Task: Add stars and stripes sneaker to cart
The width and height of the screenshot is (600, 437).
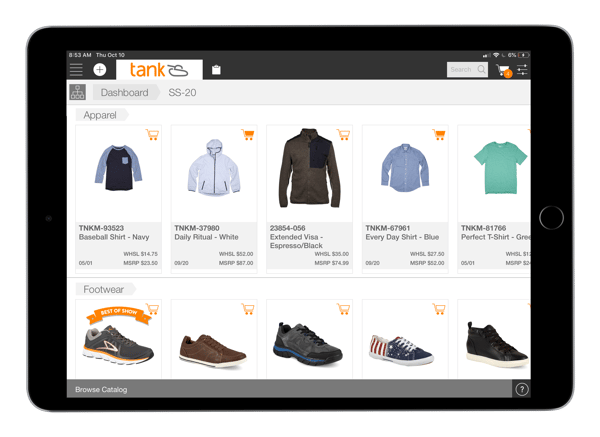Action: point(439,309)
